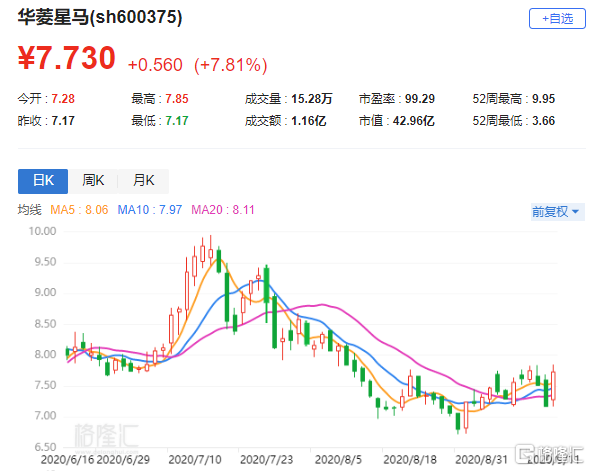Click the lowest green candlestick near 2020/8/31
The width and height of the screenshot is (590, 471).
(458, 421)
